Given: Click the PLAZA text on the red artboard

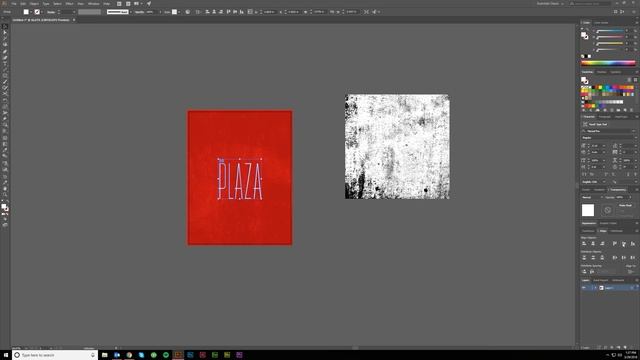Looking at the screenshot, I should click(240, 180).
